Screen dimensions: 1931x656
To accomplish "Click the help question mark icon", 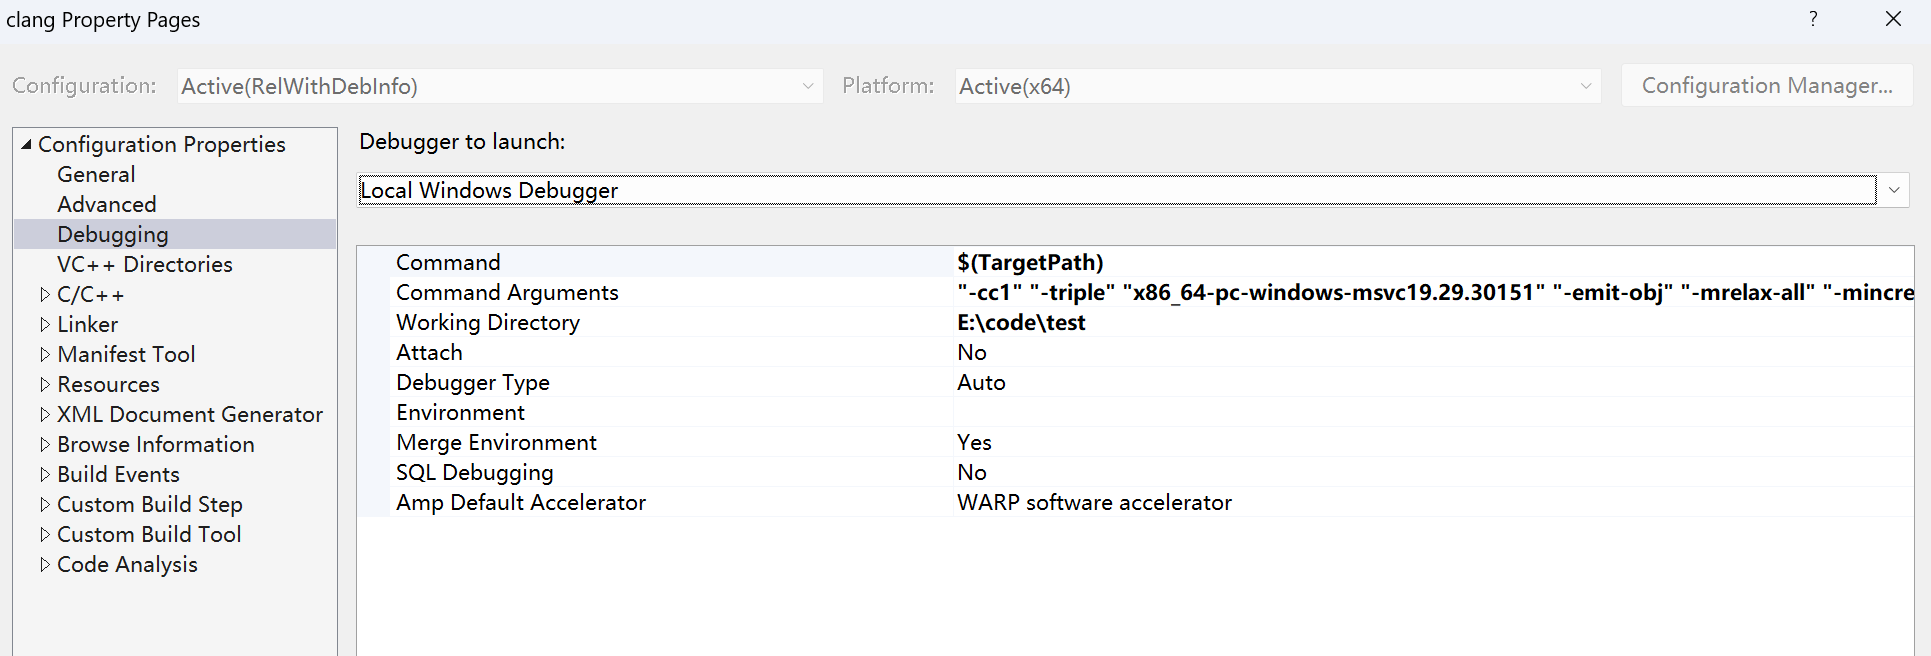I will pyautogui.click(x=1813, y=19).
